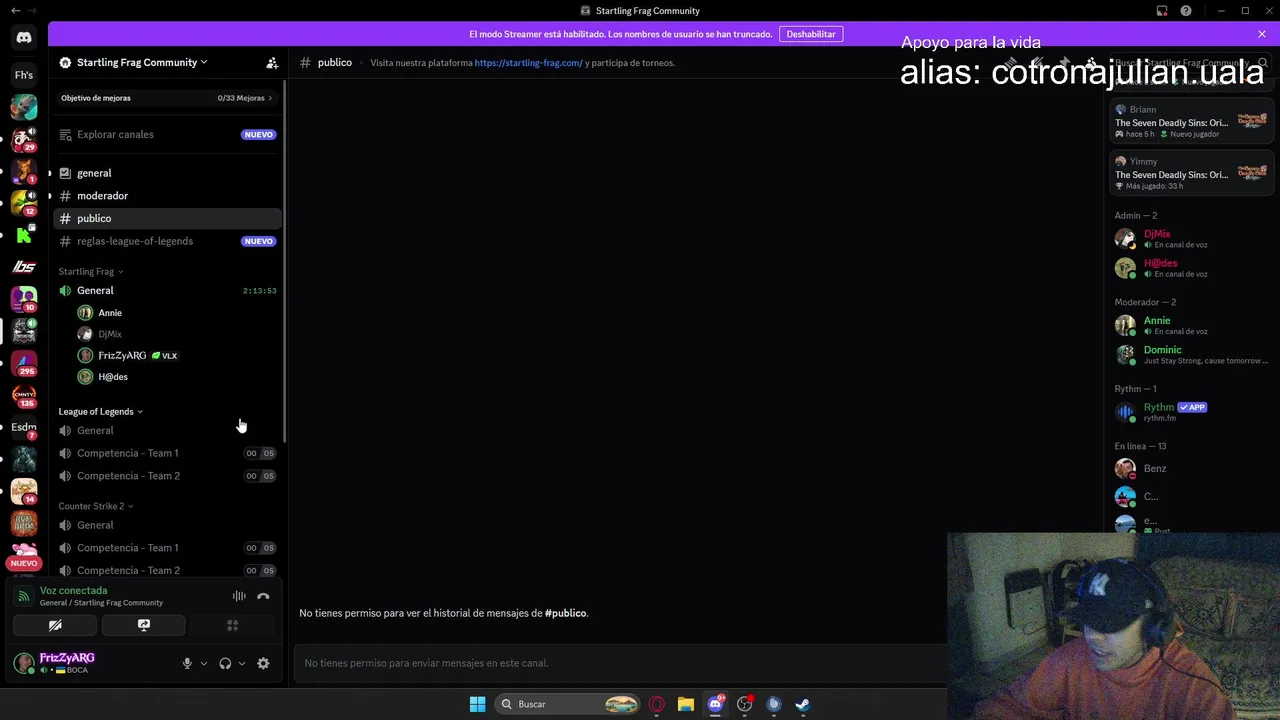Toggle noise suppression waveform icon

[239, 596]
